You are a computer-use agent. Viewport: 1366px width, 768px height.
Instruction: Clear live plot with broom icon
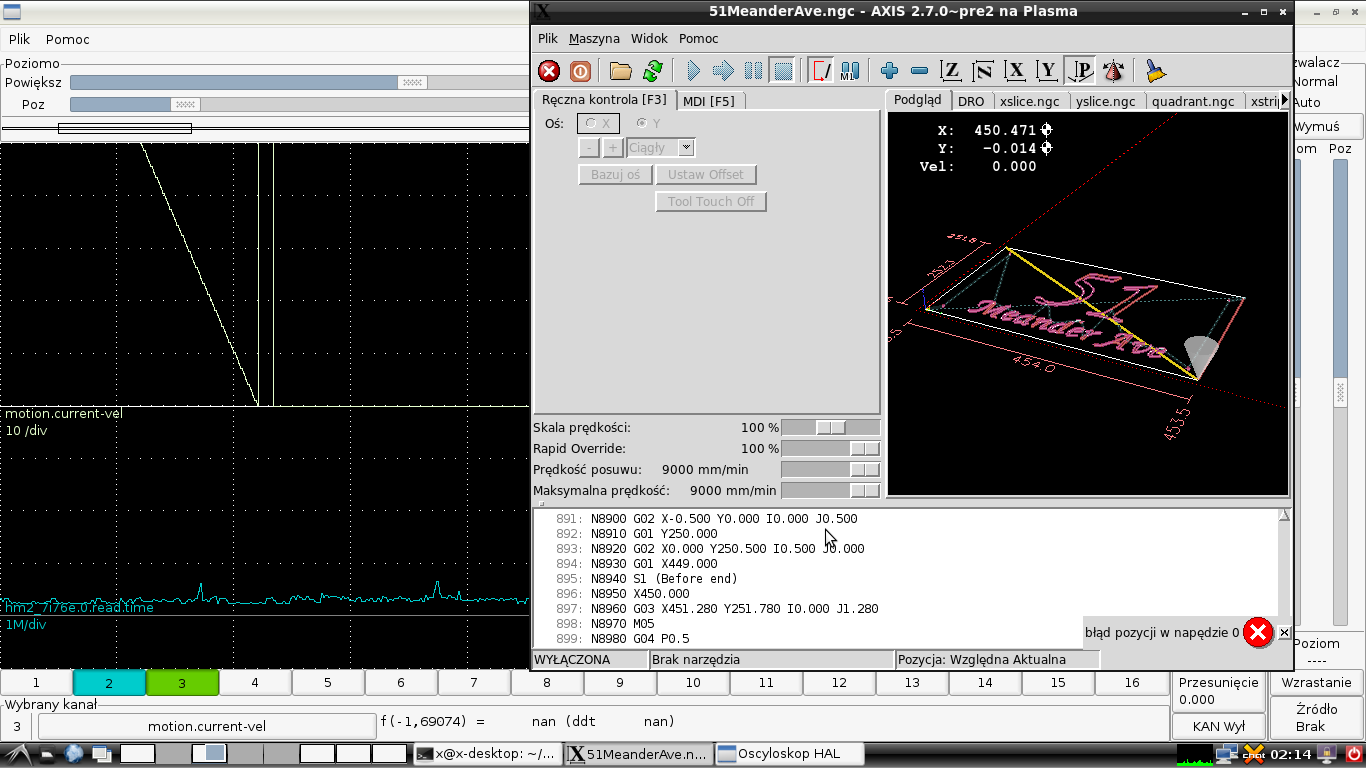click(x=1156, y=71)
